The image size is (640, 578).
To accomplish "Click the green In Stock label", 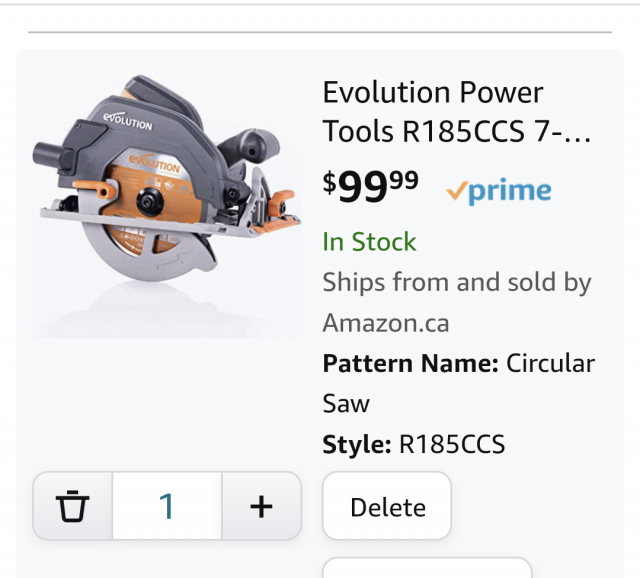I will pos(369,241).
